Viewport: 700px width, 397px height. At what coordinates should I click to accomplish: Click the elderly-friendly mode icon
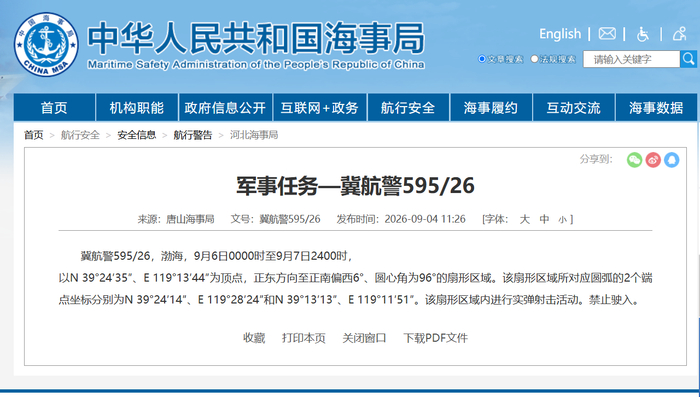click(x=679, y=34)
